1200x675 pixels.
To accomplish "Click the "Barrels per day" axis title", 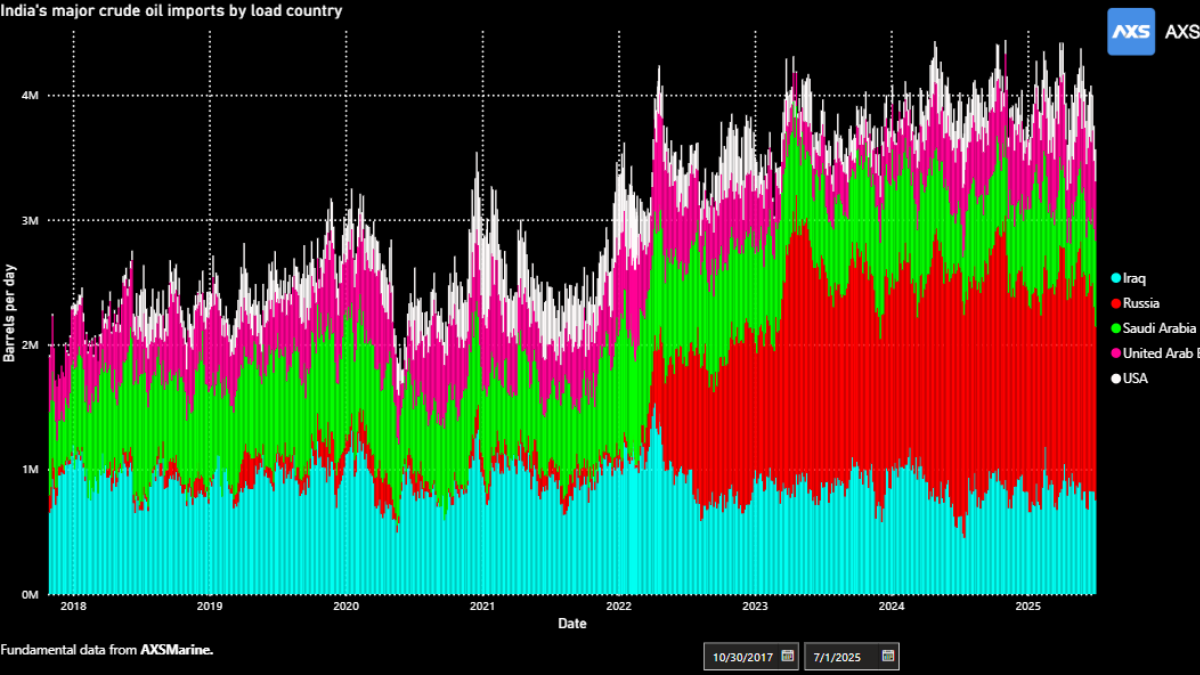I will pyautogui.click(x=8, y=318).
